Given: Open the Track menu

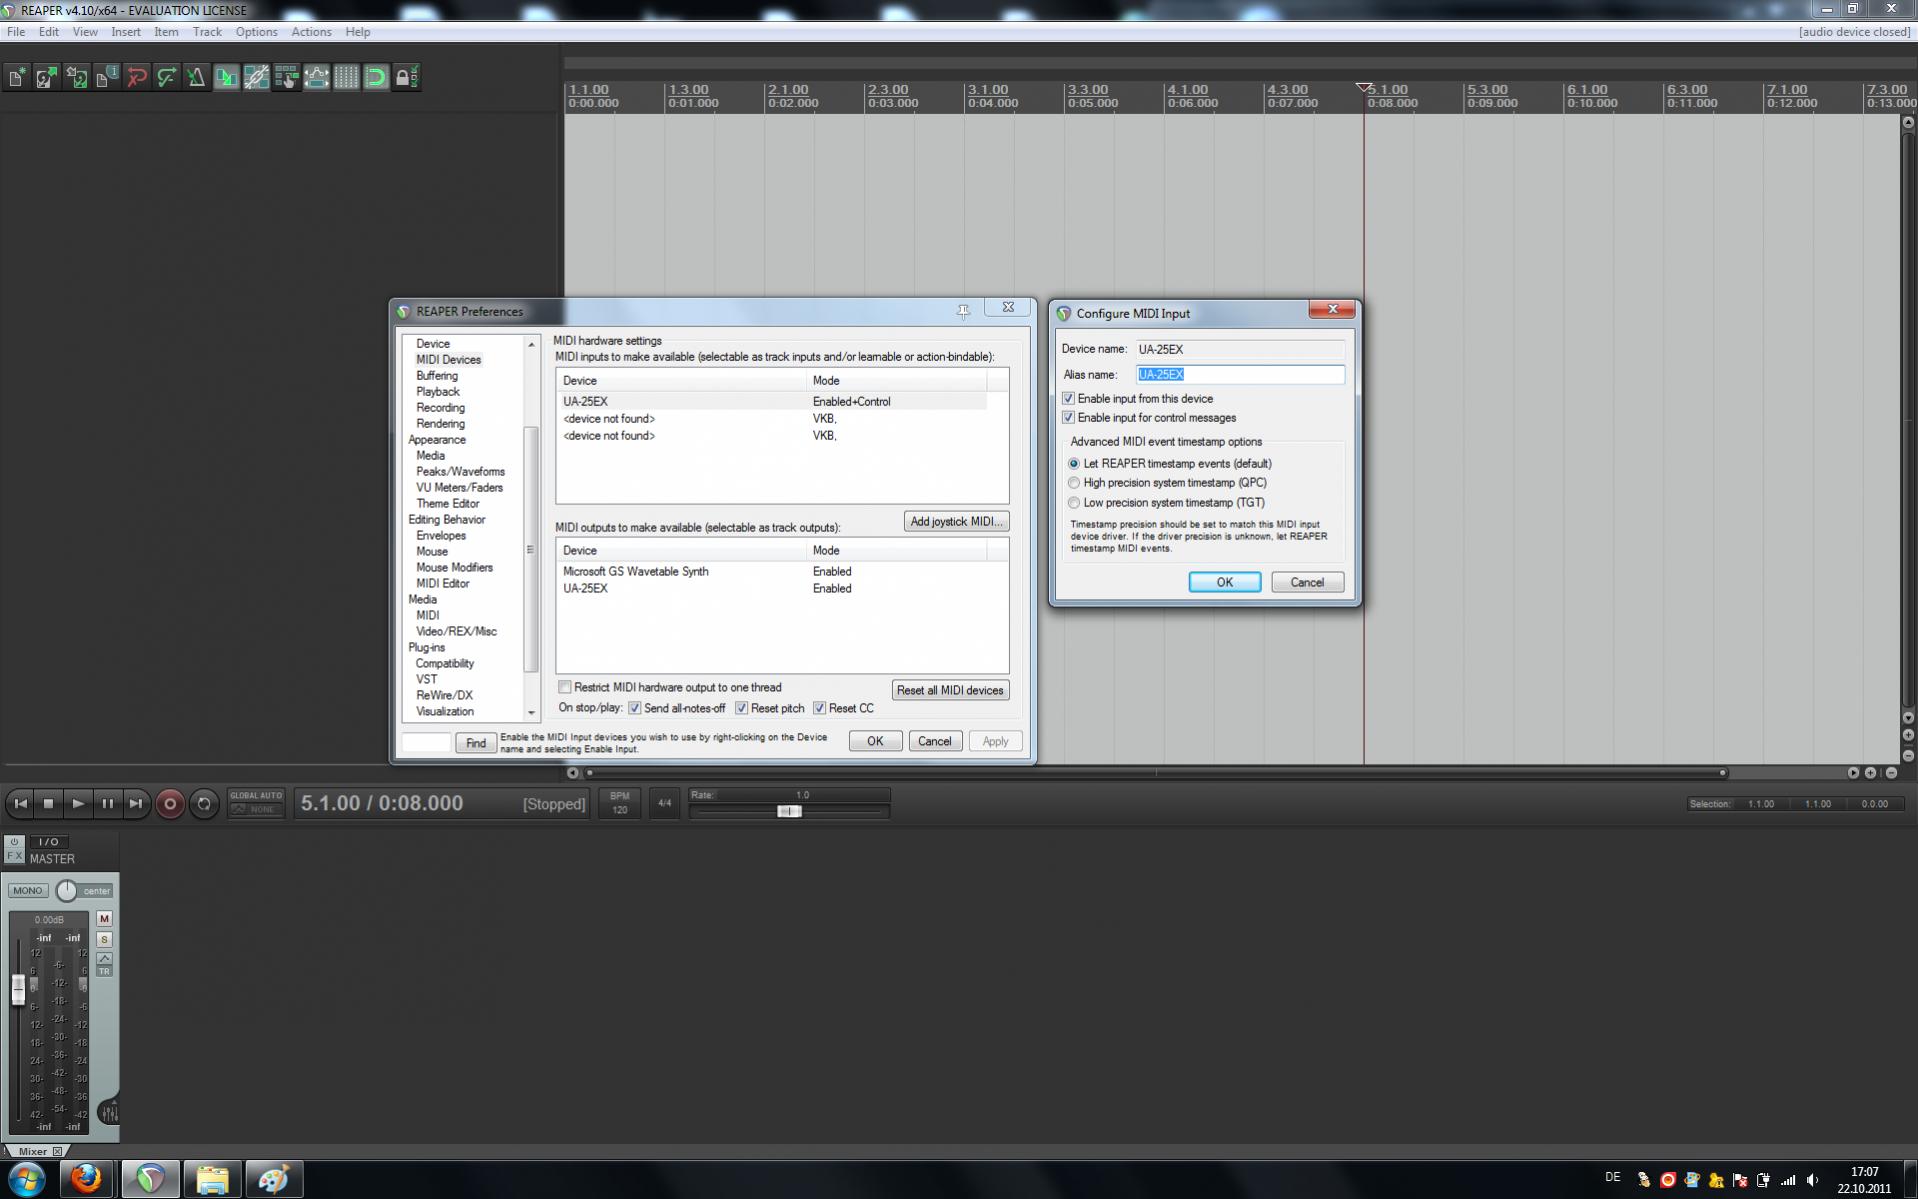Looking at the screenshot, I should point(207,32).
